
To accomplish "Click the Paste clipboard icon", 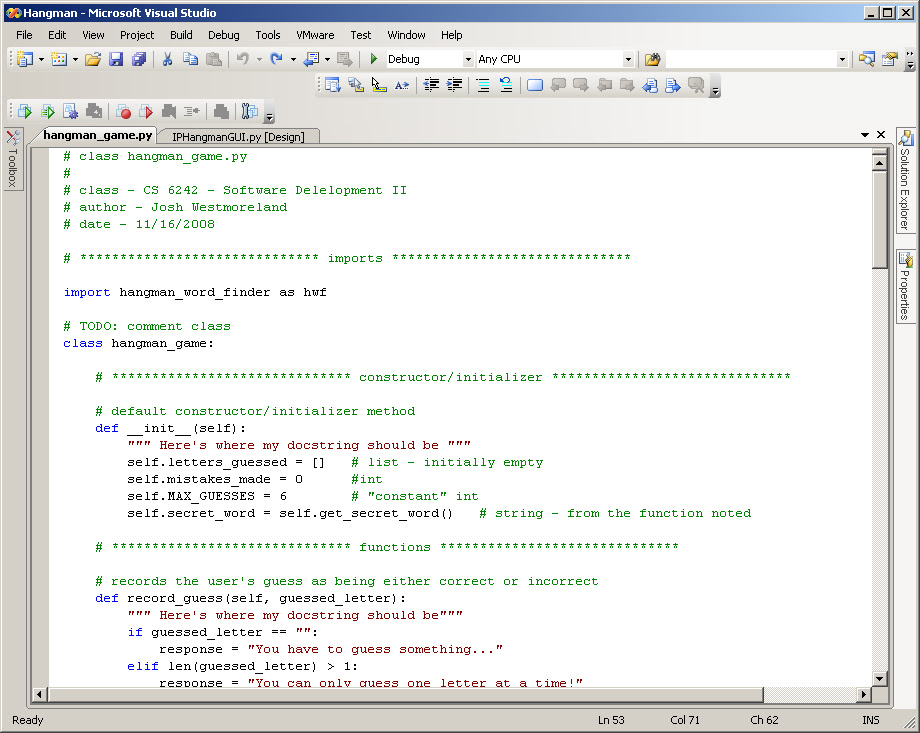I will [214, 59].
